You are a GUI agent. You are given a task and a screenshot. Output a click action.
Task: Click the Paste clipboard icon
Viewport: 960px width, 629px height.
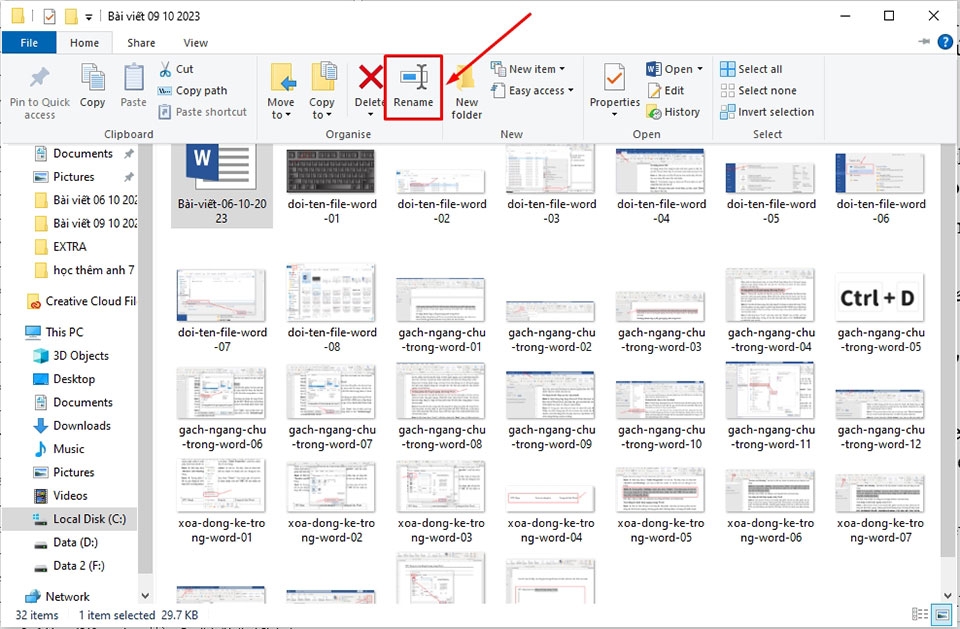[133, 78]
